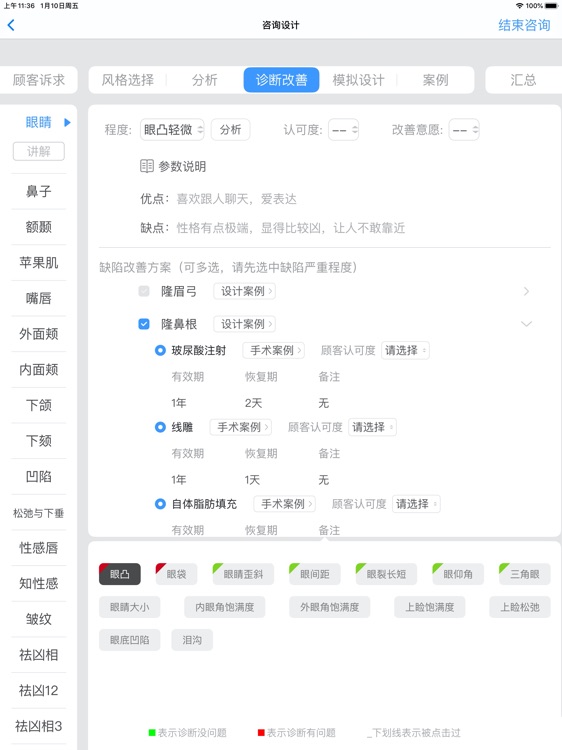Open 设计案例 for 隆鼻根
The height and width of the screenshot is (750, 562).
click(x=244, y=324)
